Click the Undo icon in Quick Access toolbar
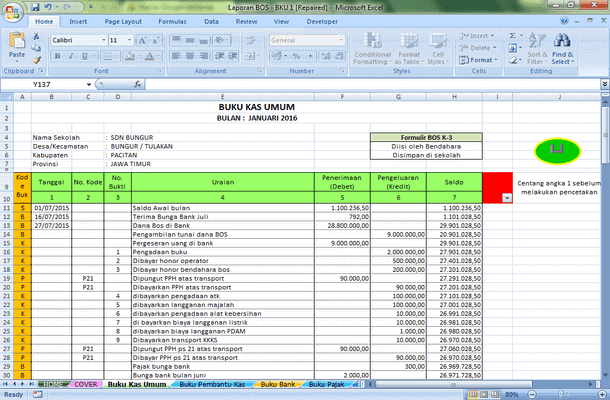 (x=48, y=7)
